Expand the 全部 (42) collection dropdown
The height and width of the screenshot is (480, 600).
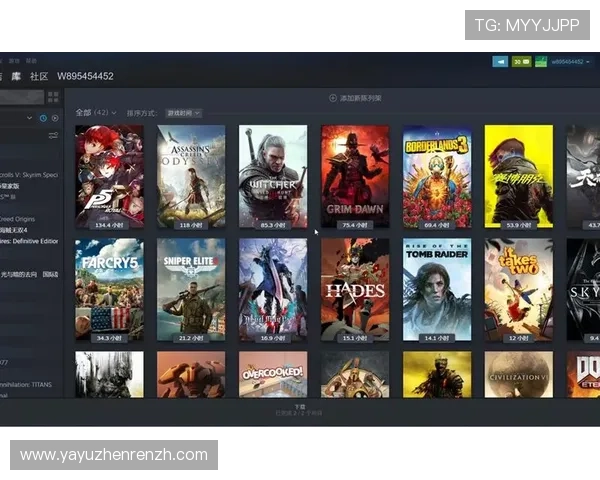[96, 113]
